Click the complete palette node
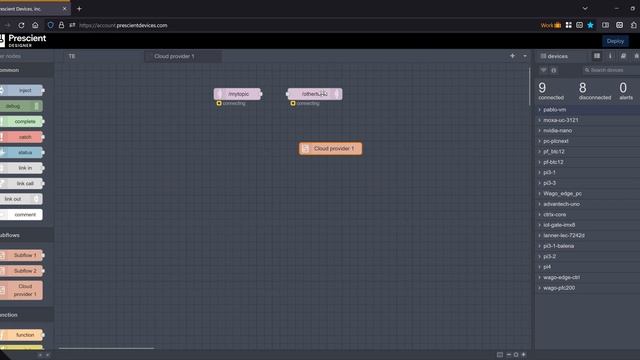This screenshot has width=640, height=360. [21, 122]
